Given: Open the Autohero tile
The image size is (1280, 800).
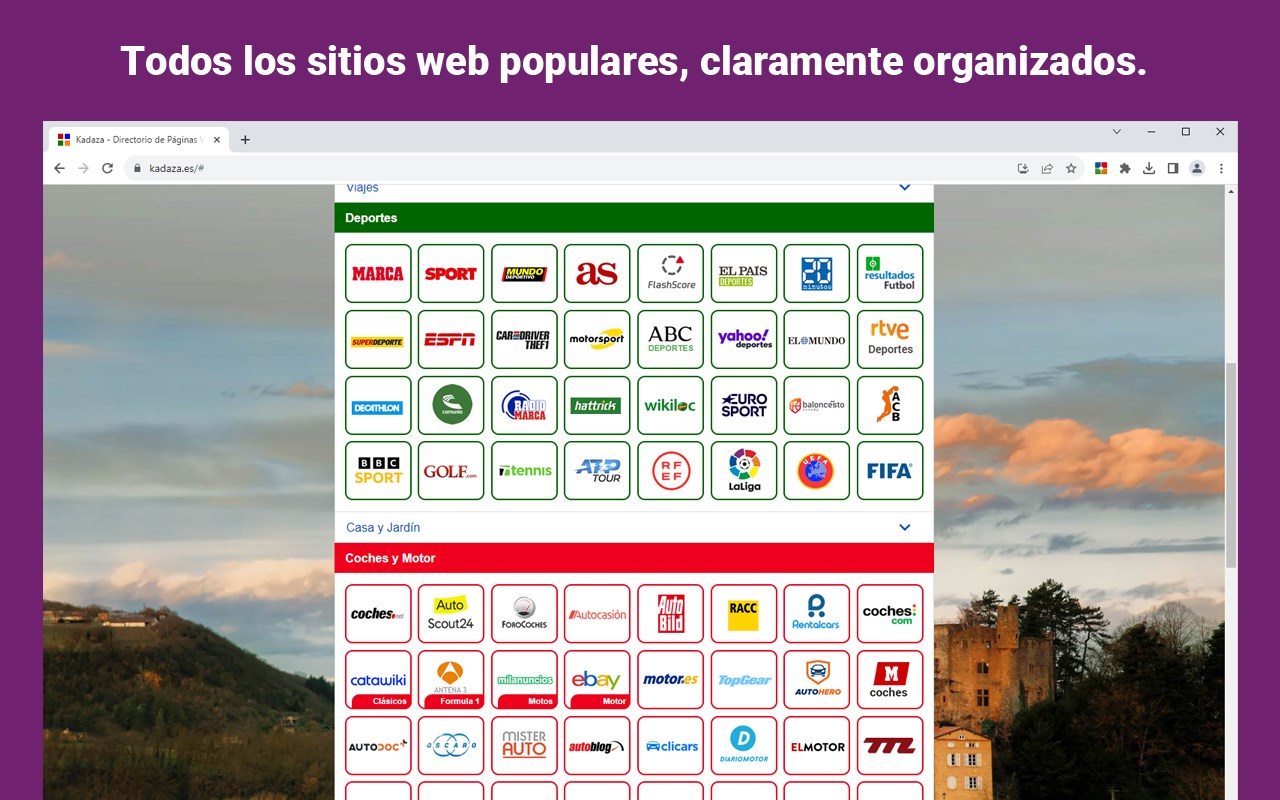Looking at the screenshot, I should (x=817, y=680).
